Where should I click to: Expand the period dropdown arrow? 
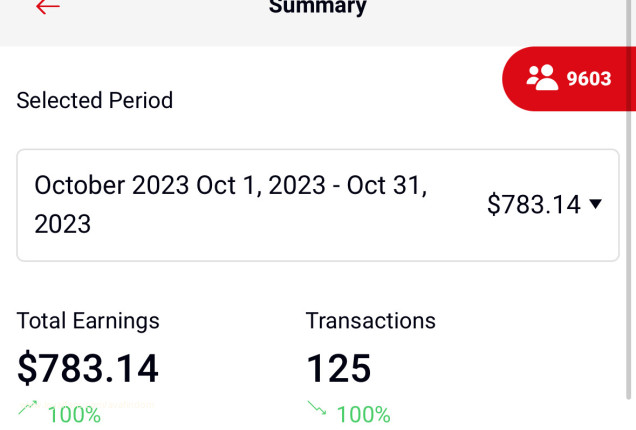pos(596,204)
